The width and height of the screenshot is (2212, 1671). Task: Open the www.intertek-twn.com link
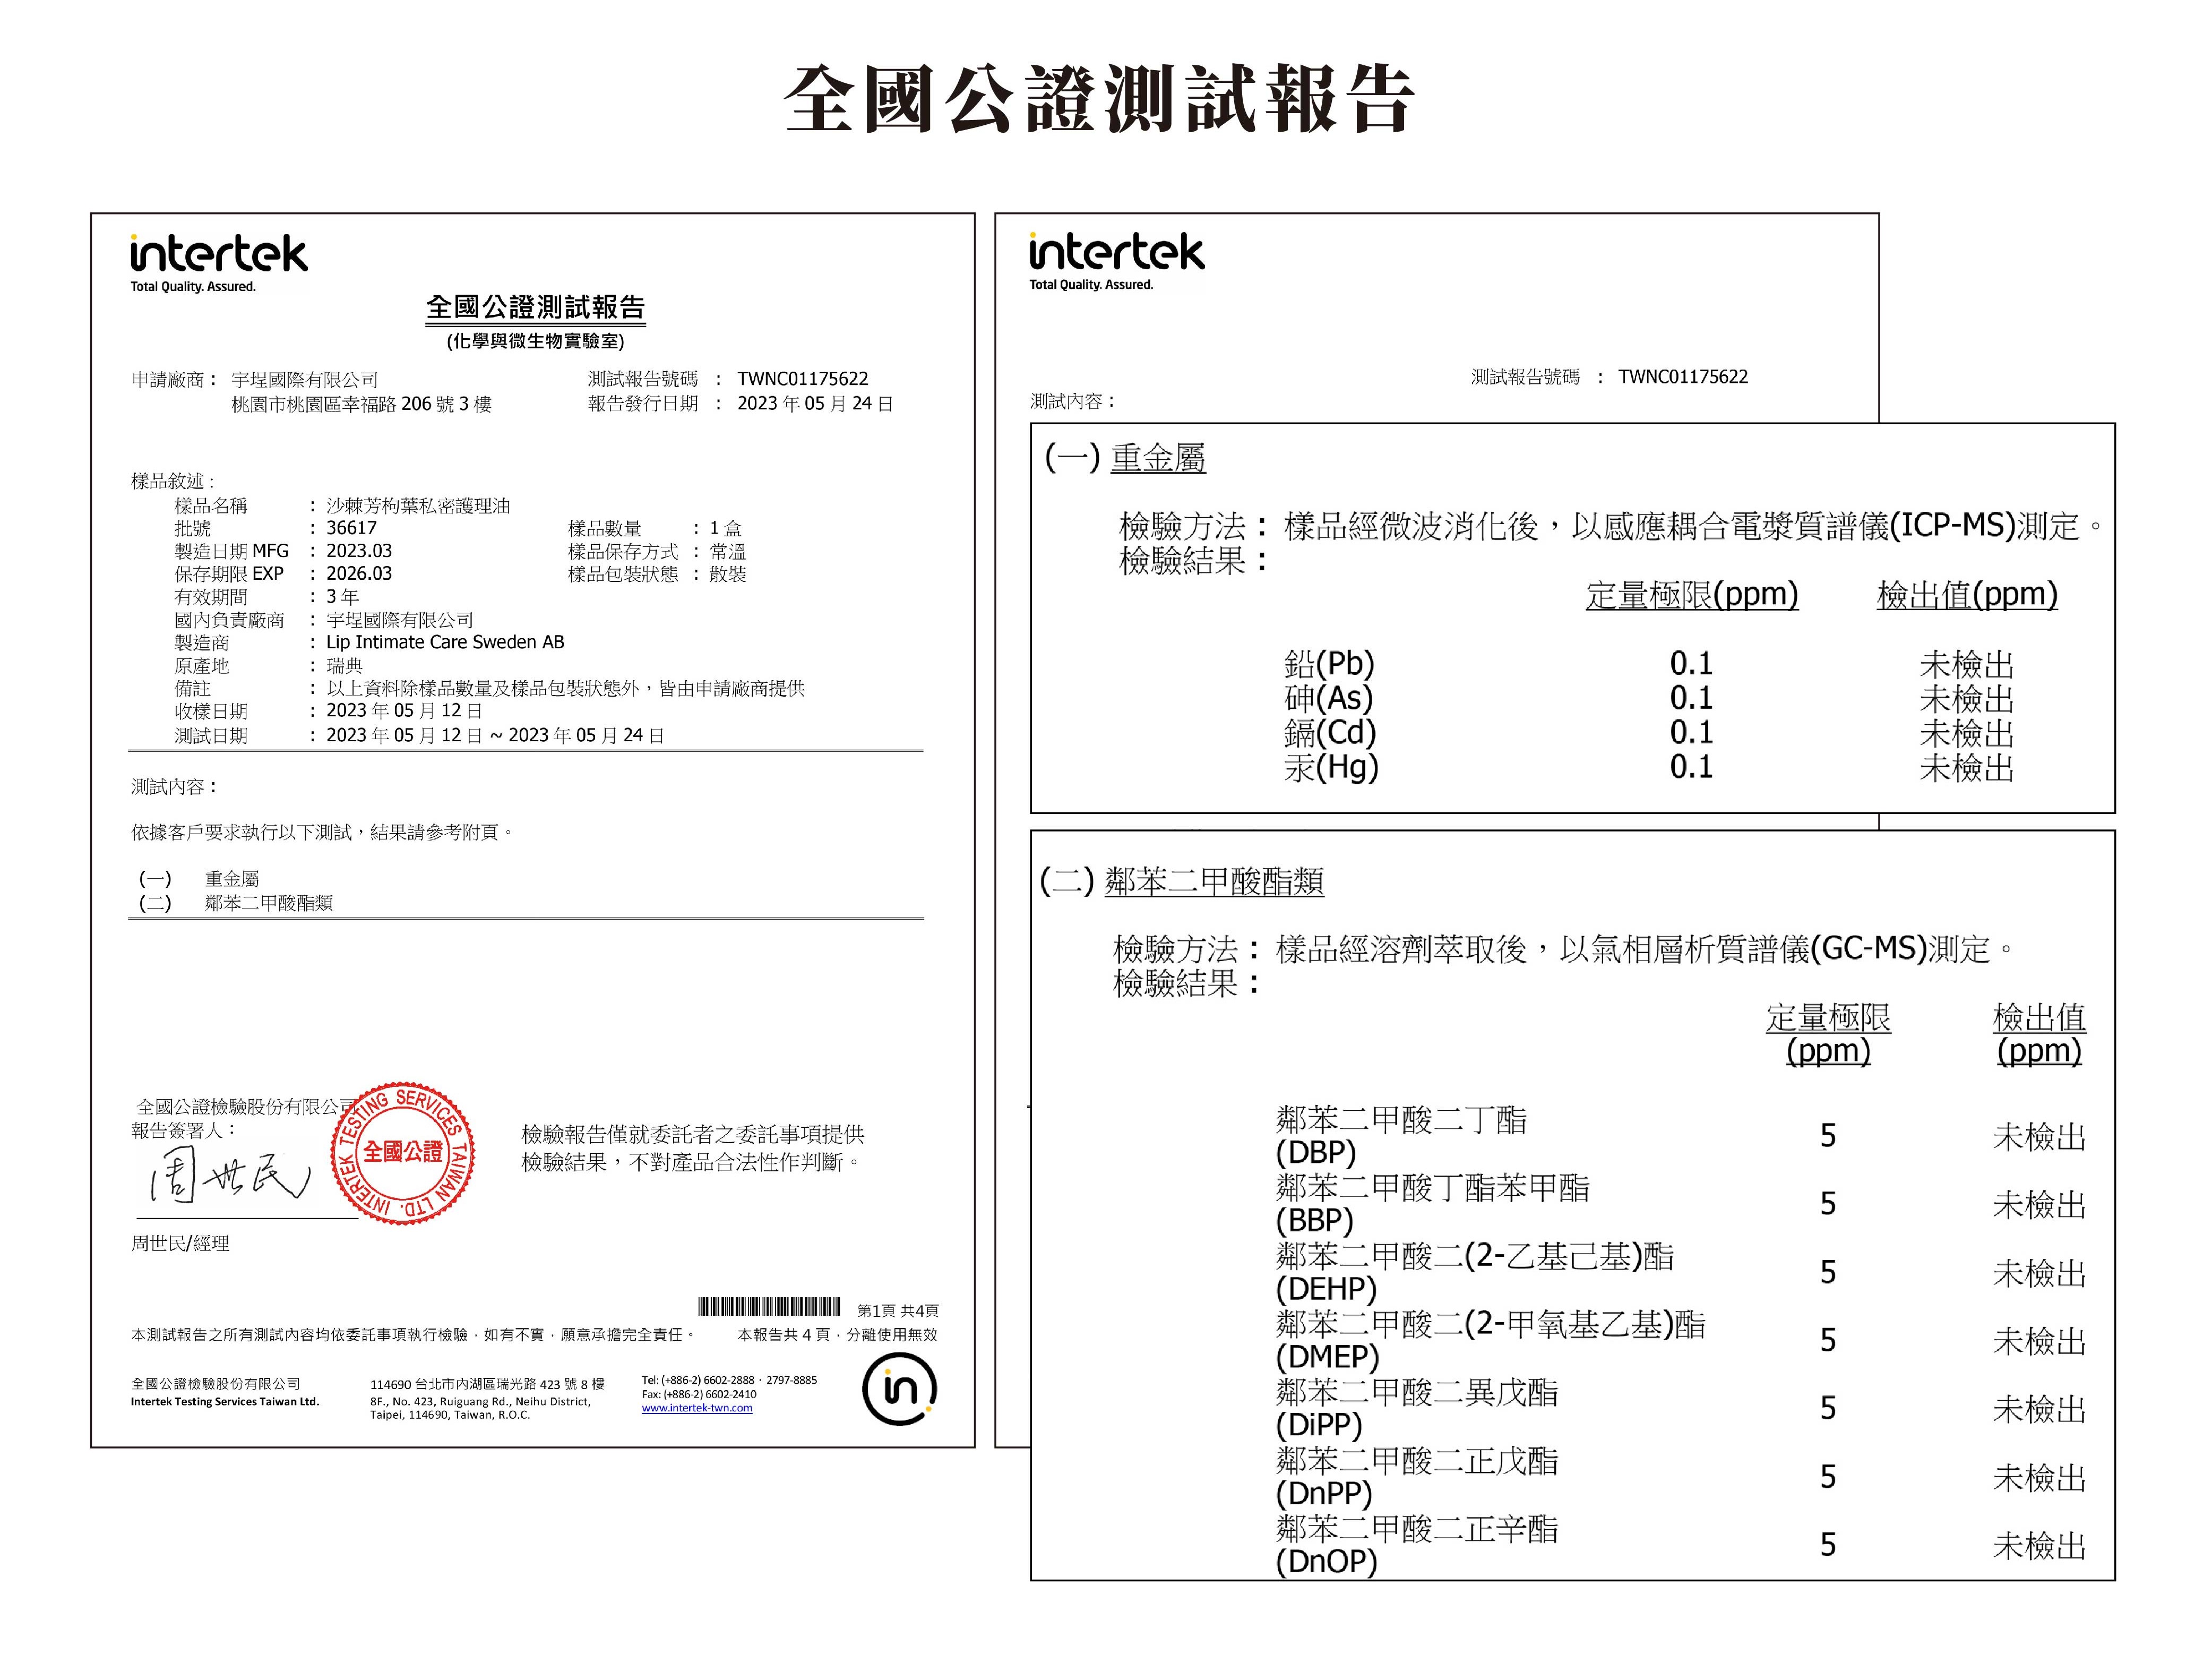tap(697, 1408)
